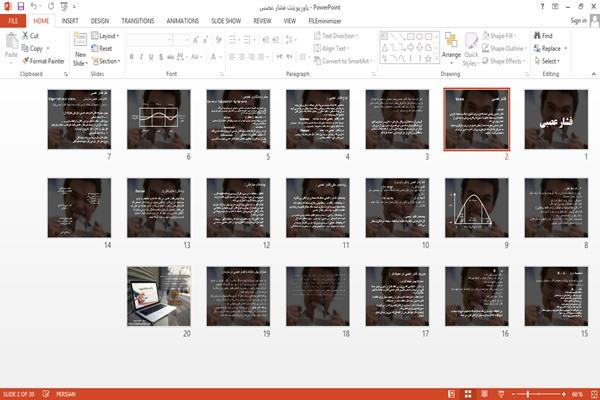Select slide 20 laptop thumbnail

tap(159, 296)
